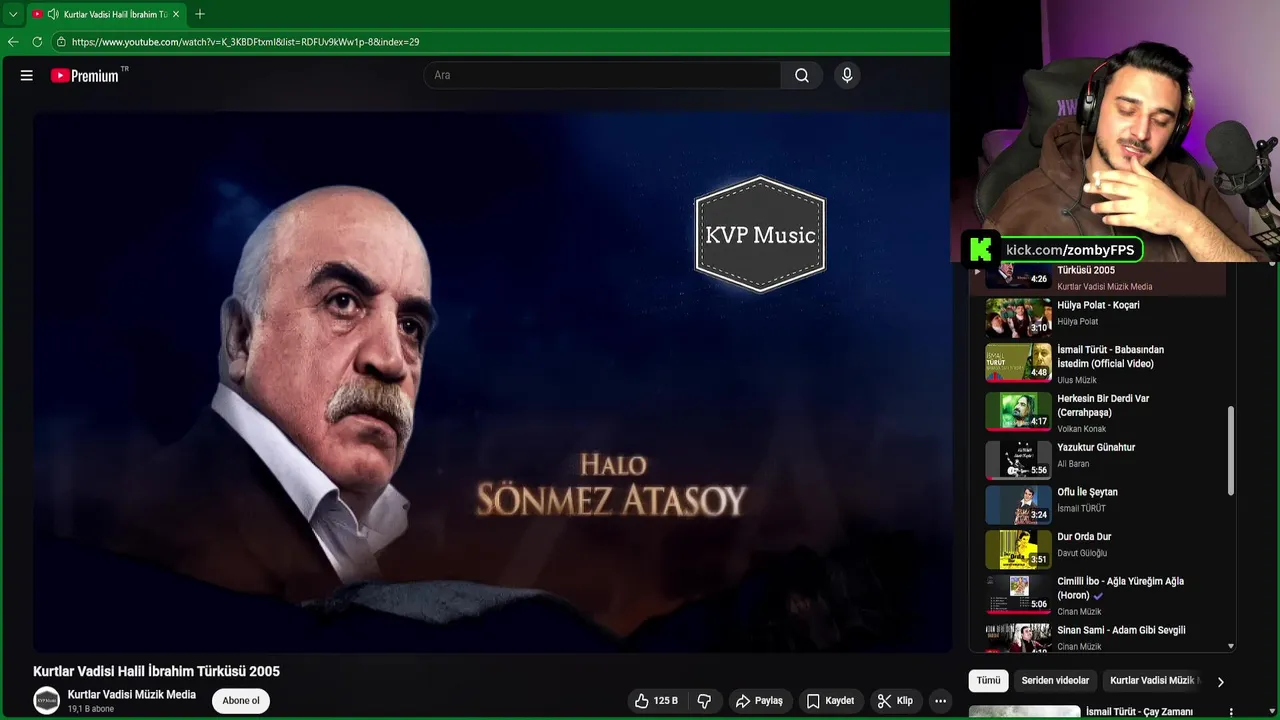The height and width of the screenshot is (720, 1280).
Task: Click the Ulus Müzik channel name
Action: 1077,380
